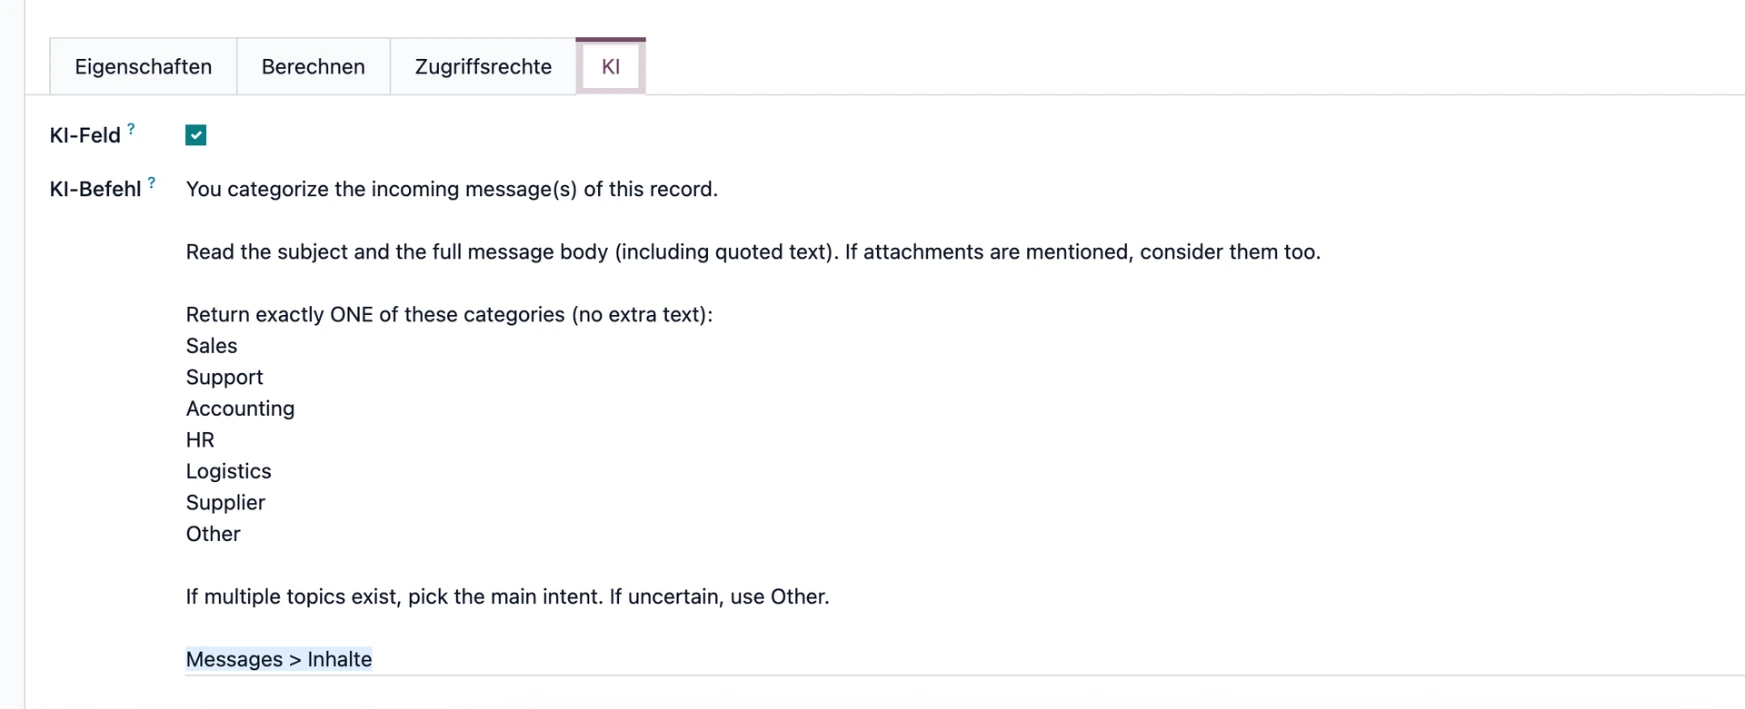This screenshot has width=1745, height=709.
Task: Click the Supplier category line
Action: coord(224,502)
